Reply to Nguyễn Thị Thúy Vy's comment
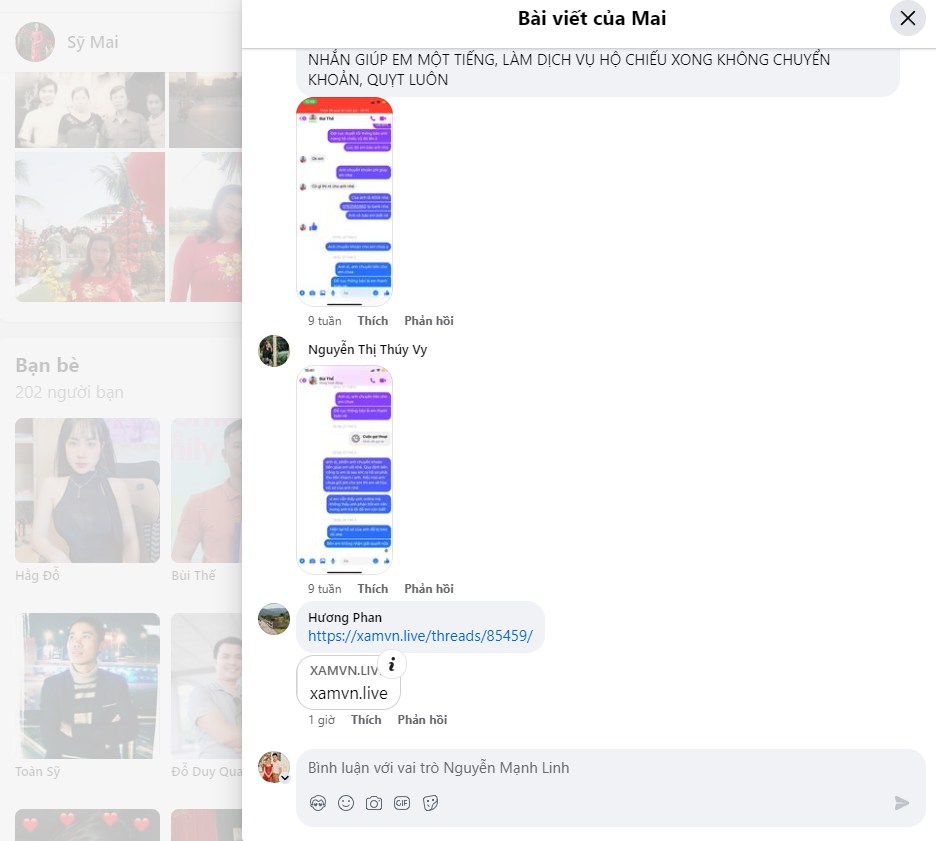936x841 pixels. pos(429,589)
